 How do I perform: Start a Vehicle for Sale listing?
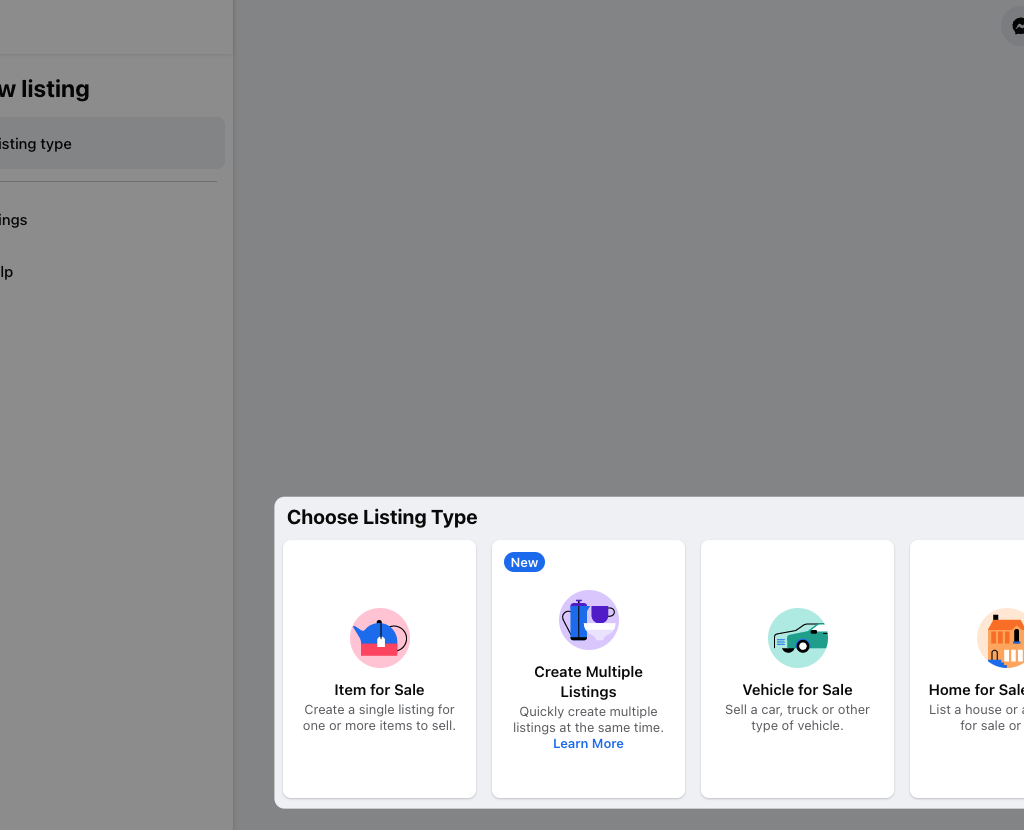coord(797,668)
